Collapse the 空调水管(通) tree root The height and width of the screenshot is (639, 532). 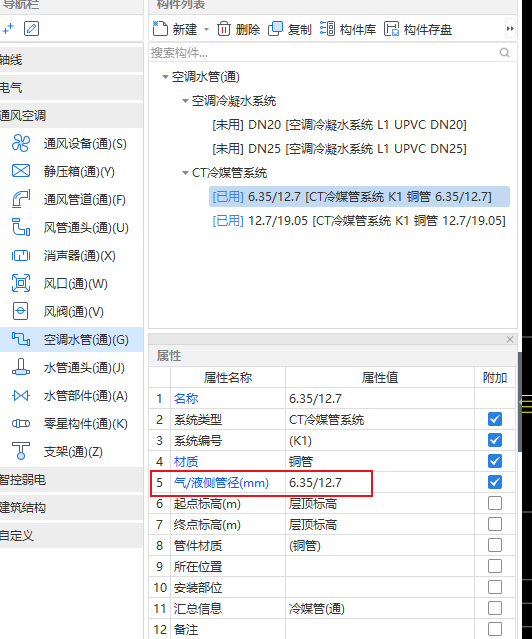tap(165, 77)
